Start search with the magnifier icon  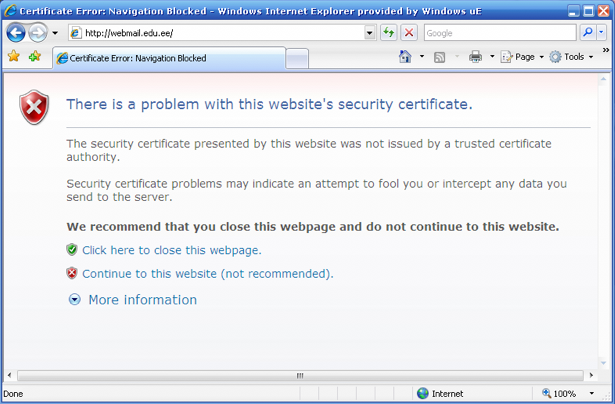click(588, 33)
